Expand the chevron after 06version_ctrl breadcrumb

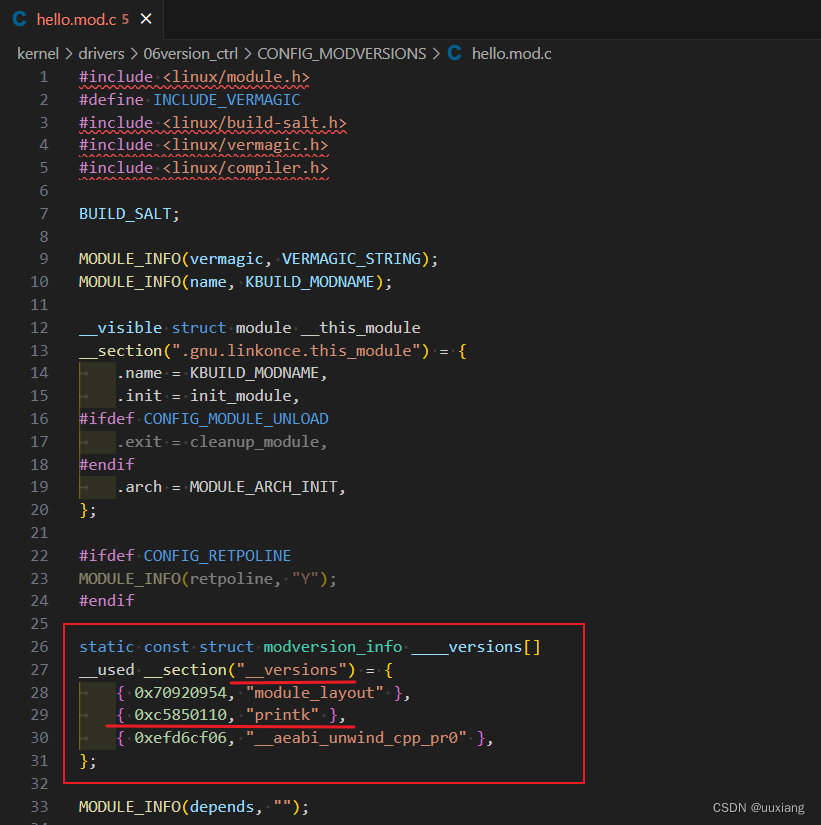tap(247, 54)
